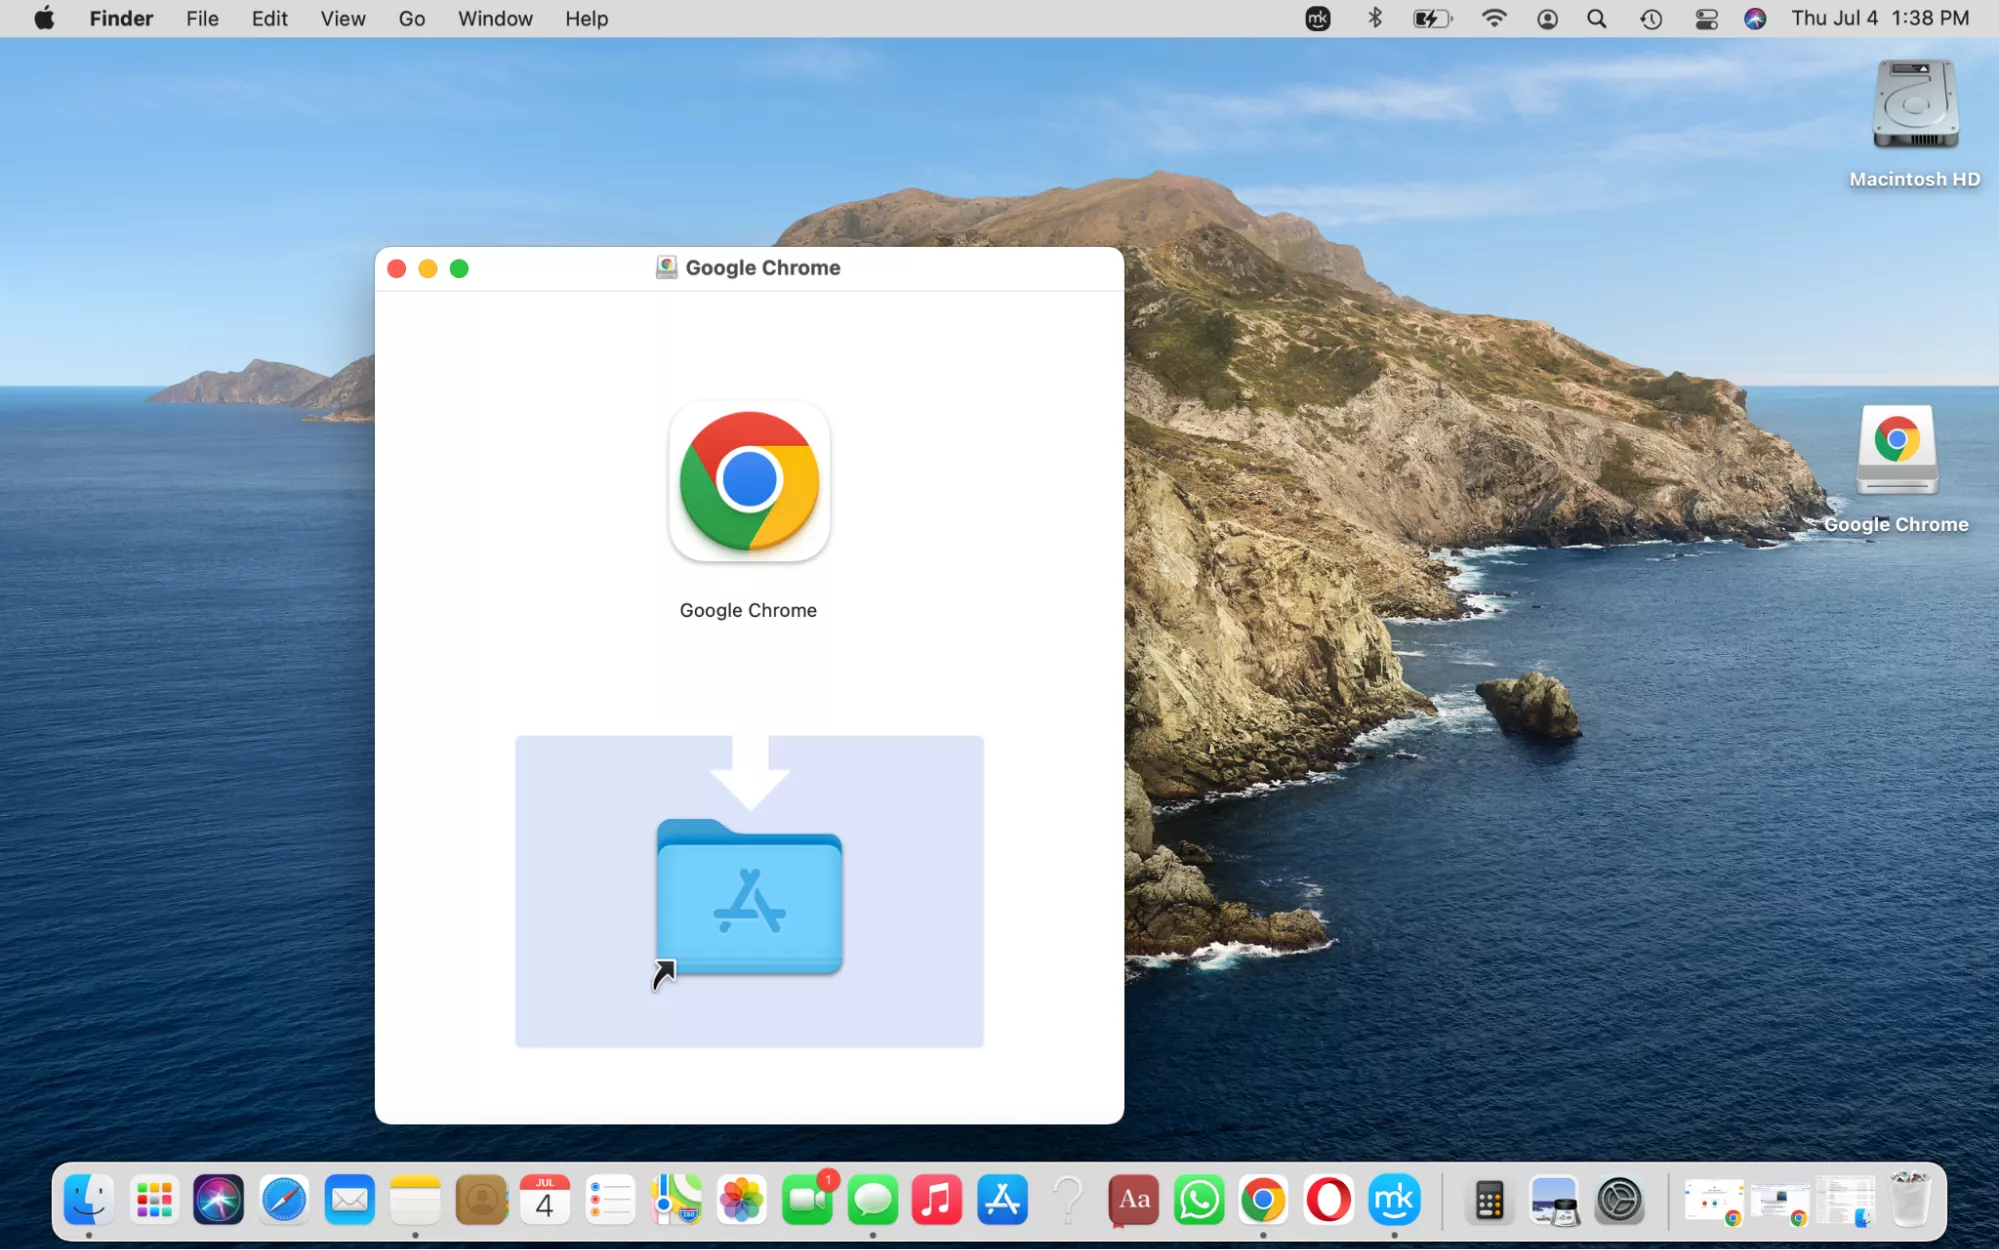Open the Music app in Dock
The height and width of the screenshot is (1250, 1999).
point(937,1199)
